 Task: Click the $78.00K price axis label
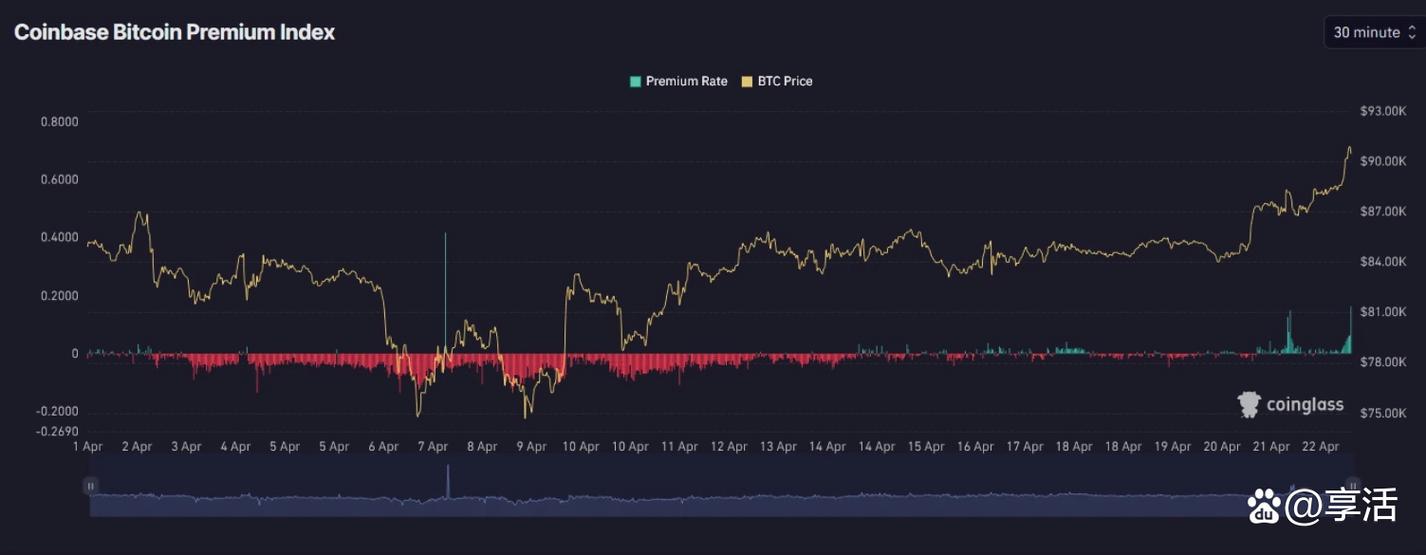point(1384,362)
